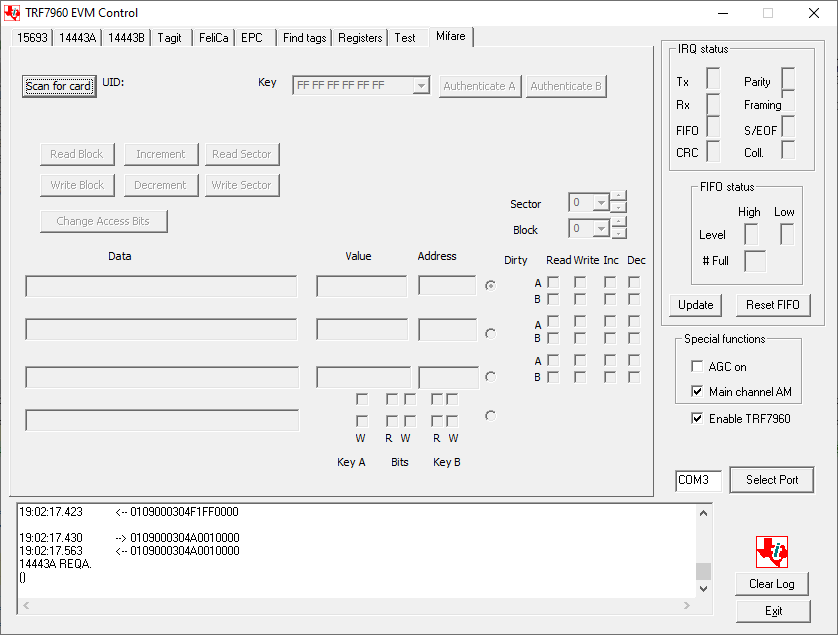The width and height of the screenshot is (840, 635).
Task: Click the Decrement button
Action: tap(161, 185)
